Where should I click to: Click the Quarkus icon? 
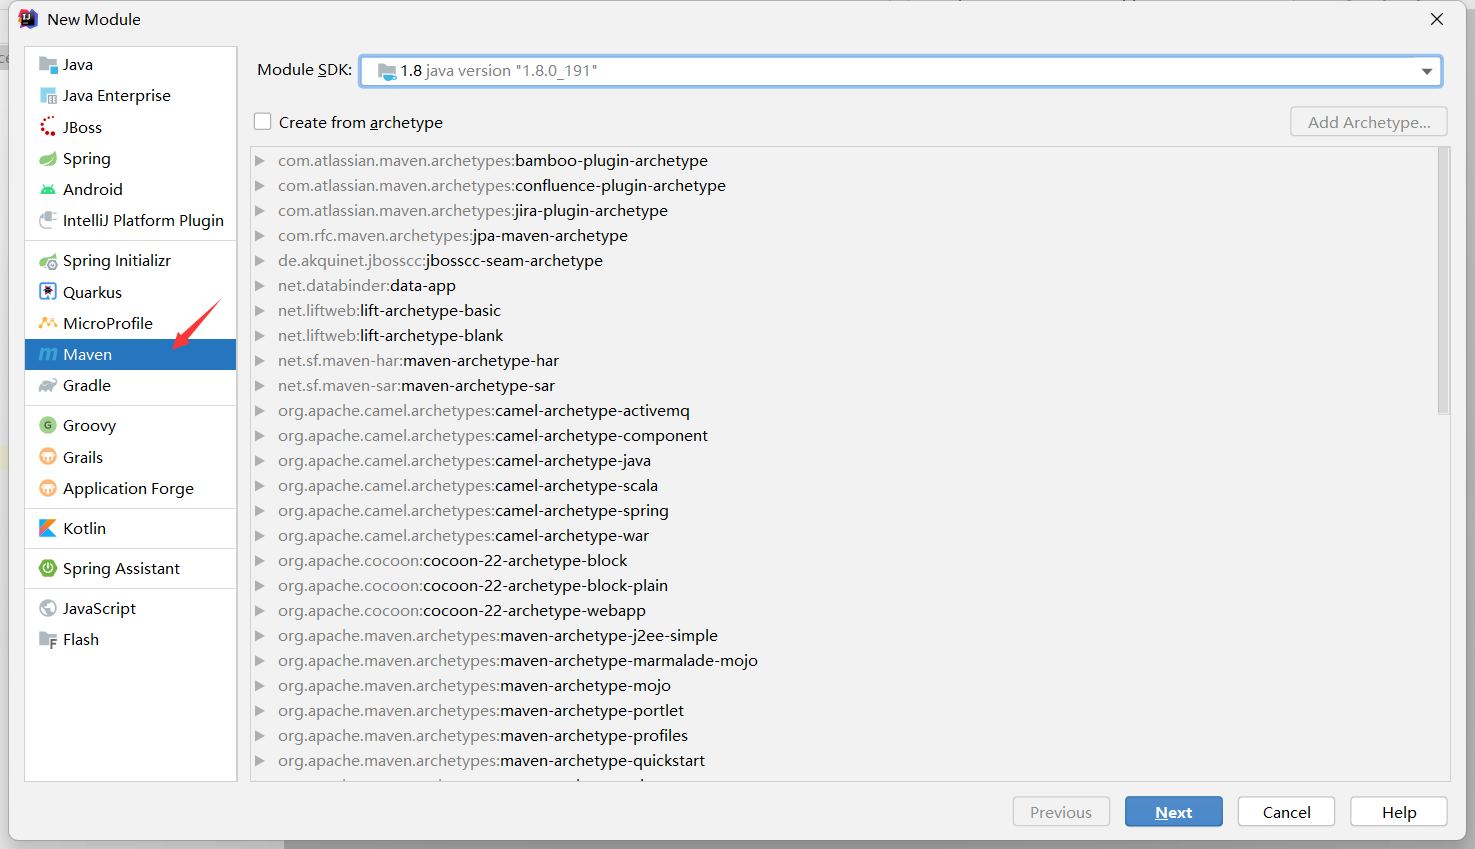tap(48, 292)
